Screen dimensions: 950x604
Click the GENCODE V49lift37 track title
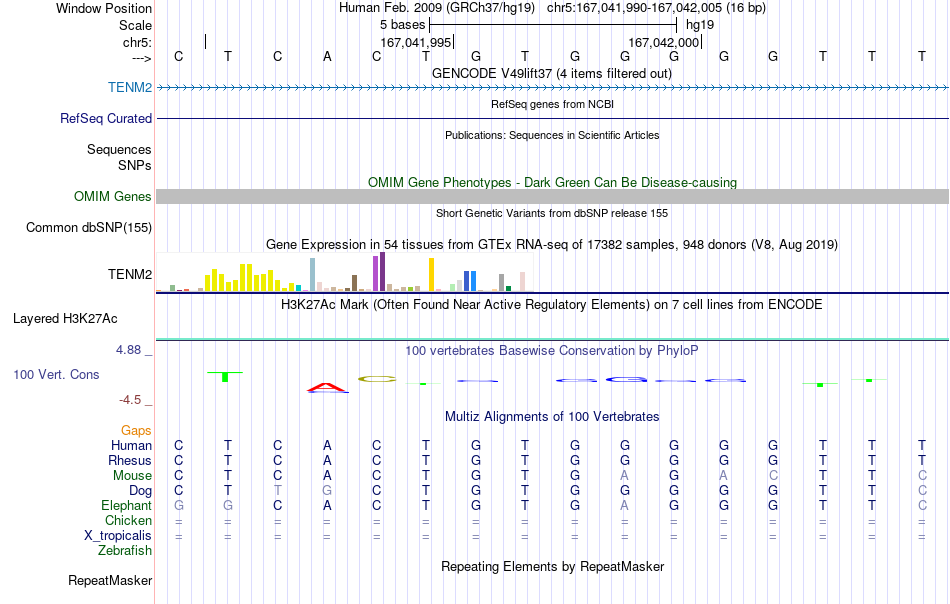tap(552, 73)
